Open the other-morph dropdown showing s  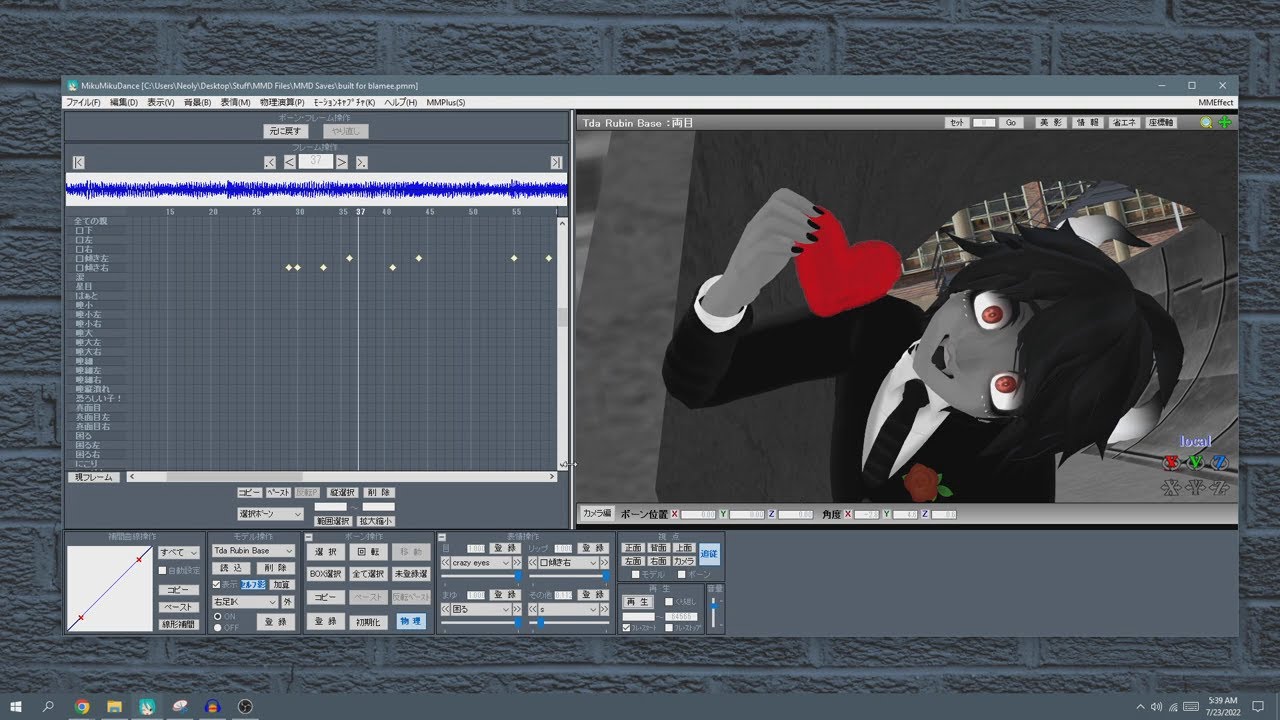[x=568, y=609]
